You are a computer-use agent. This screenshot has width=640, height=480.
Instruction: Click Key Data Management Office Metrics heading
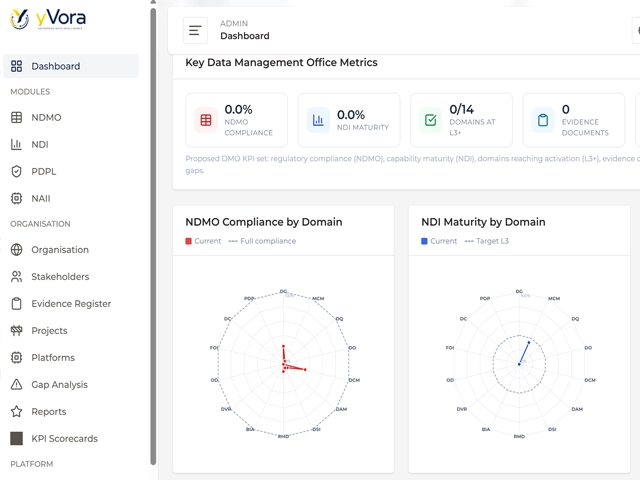[x=281, y=62]
